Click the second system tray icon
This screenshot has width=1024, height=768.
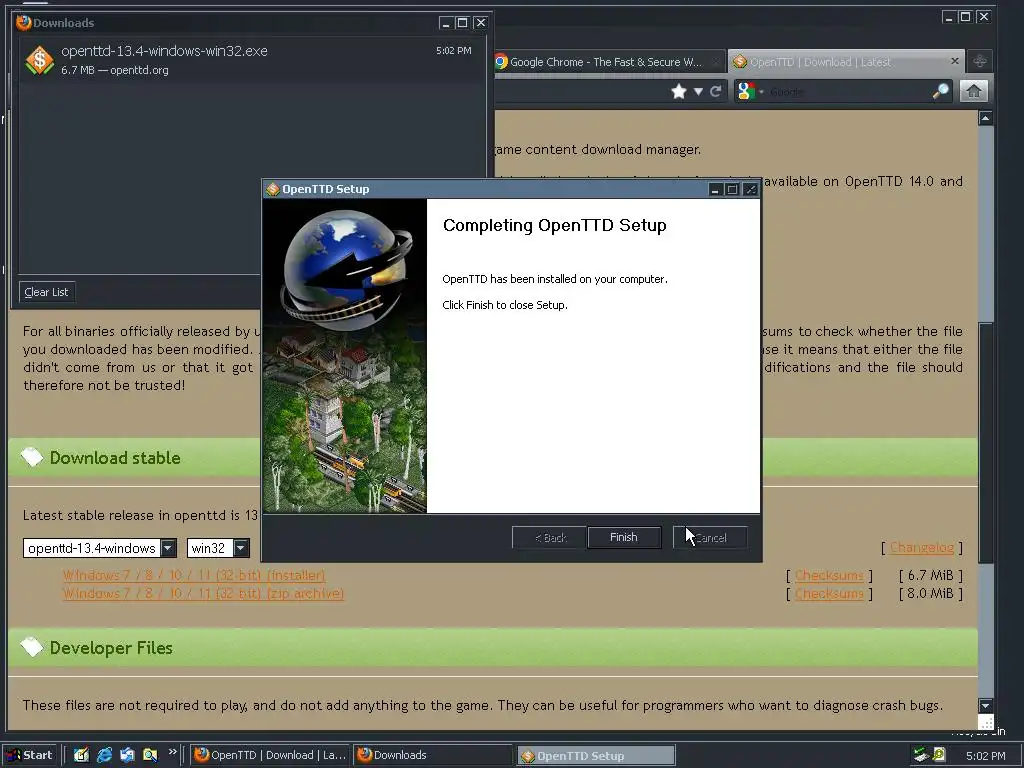coord(938,755)
